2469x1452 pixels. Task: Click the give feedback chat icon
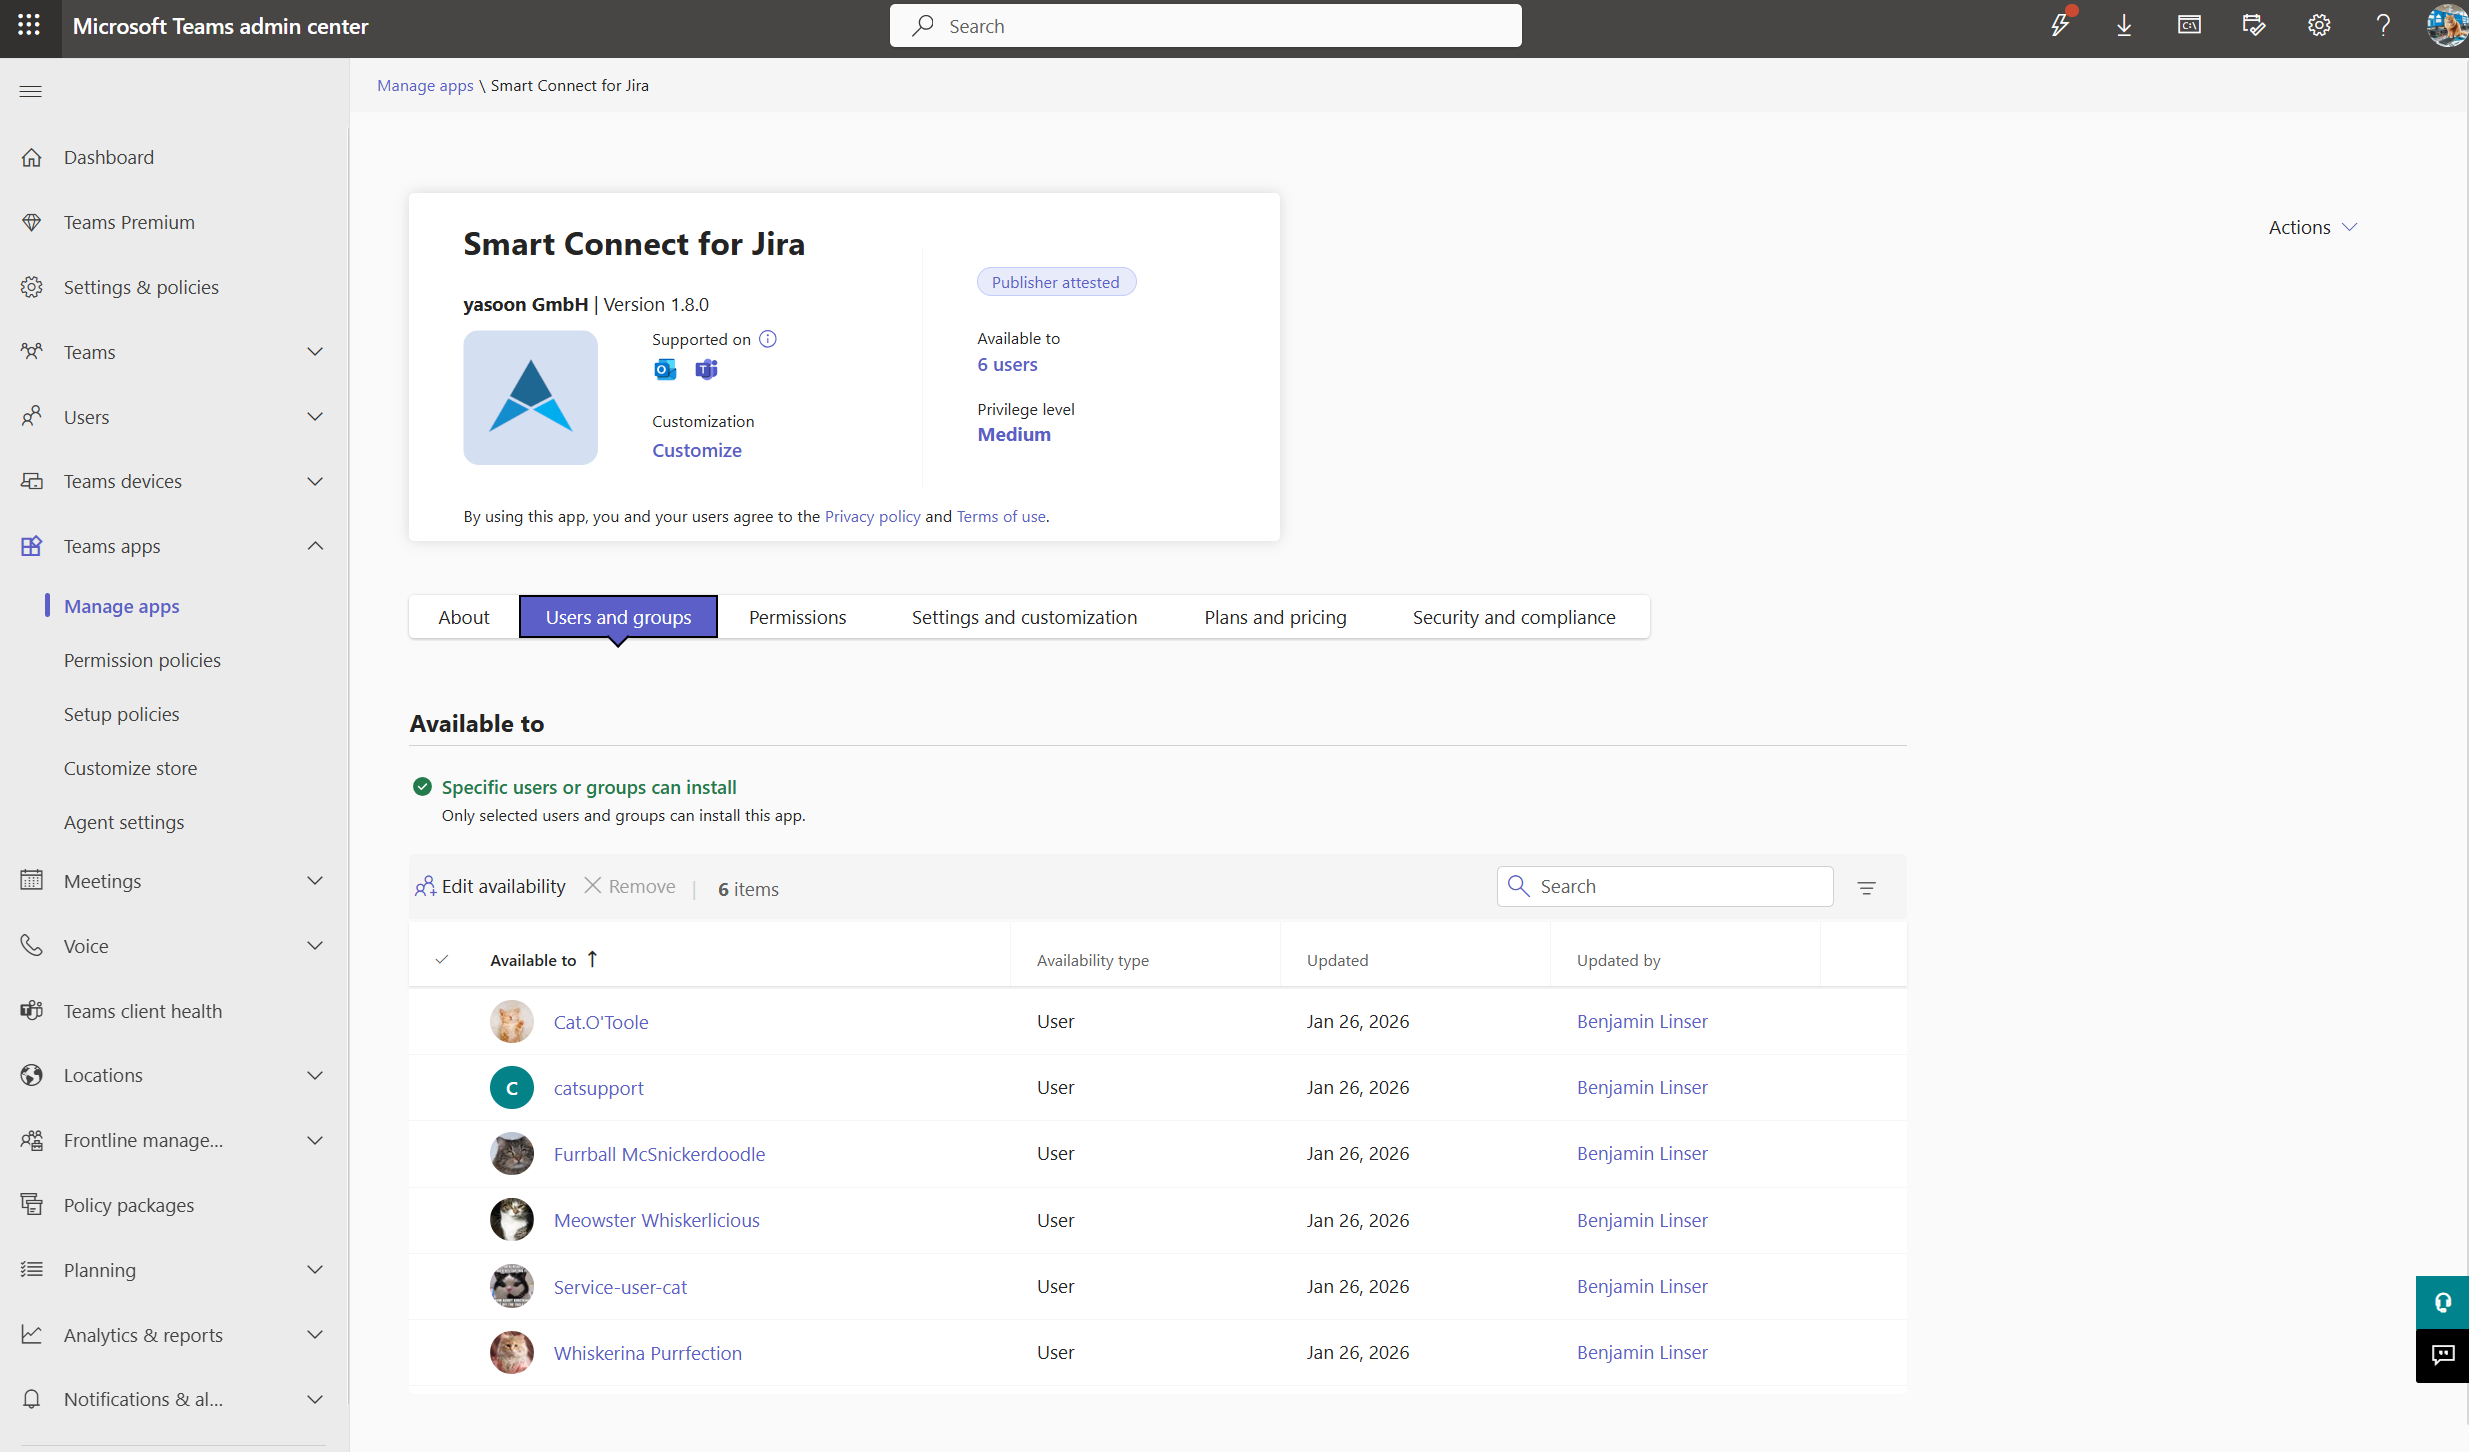2442,1355
